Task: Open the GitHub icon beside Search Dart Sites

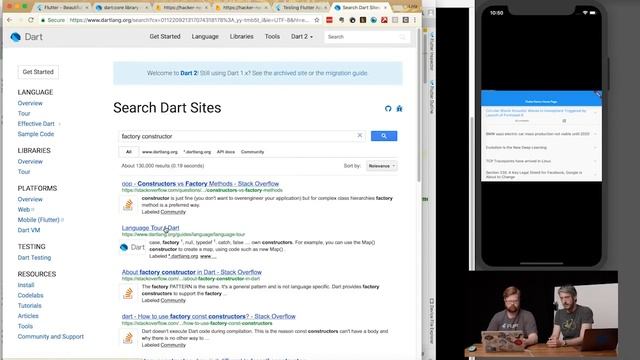Action: [x=388, y=109]
